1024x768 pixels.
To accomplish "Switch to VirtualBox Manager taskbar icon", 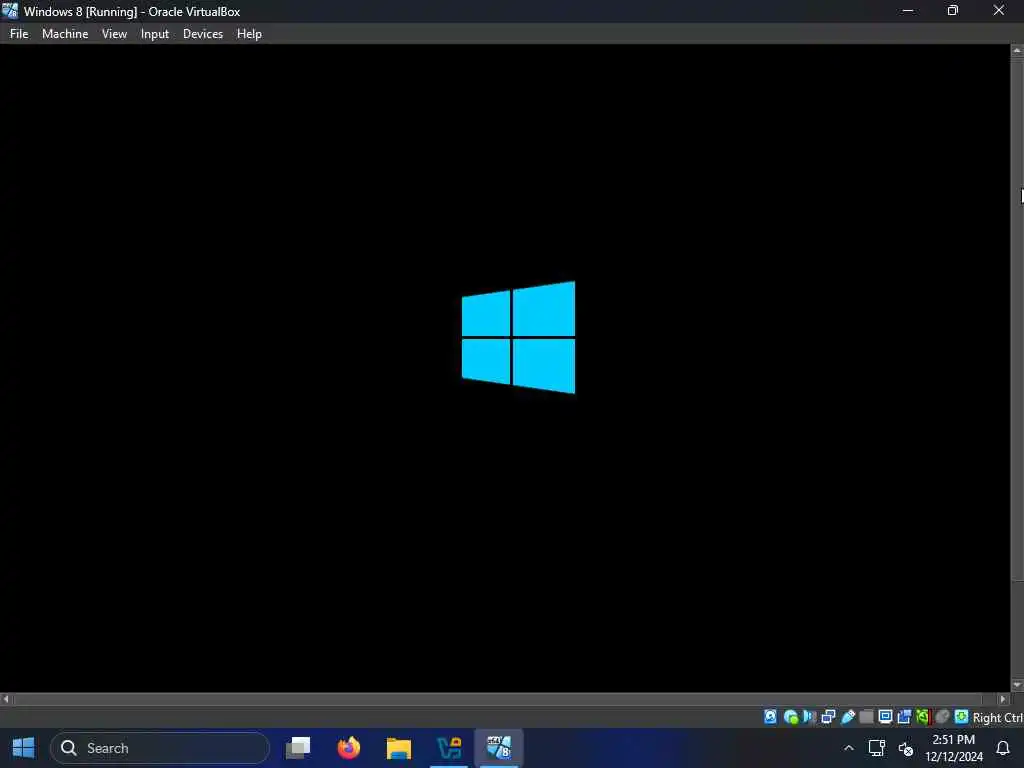I will (449, 748).
